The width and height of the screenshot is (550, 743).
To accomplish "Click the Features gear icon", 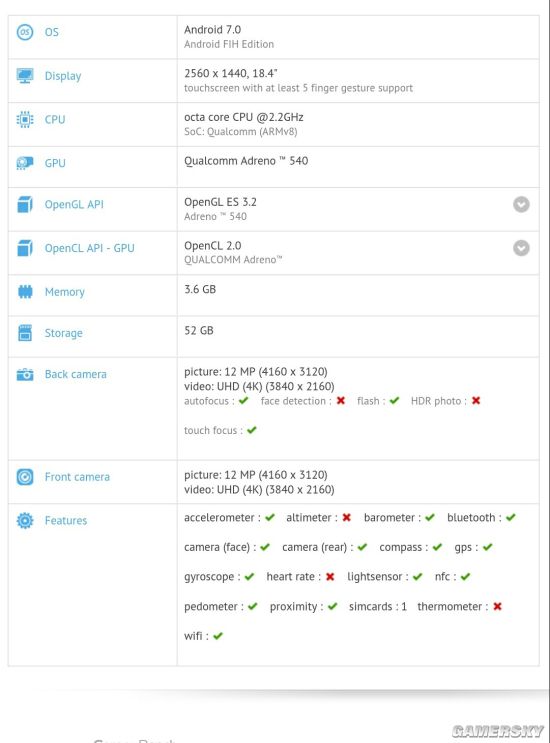I will [x=25, y=520].
